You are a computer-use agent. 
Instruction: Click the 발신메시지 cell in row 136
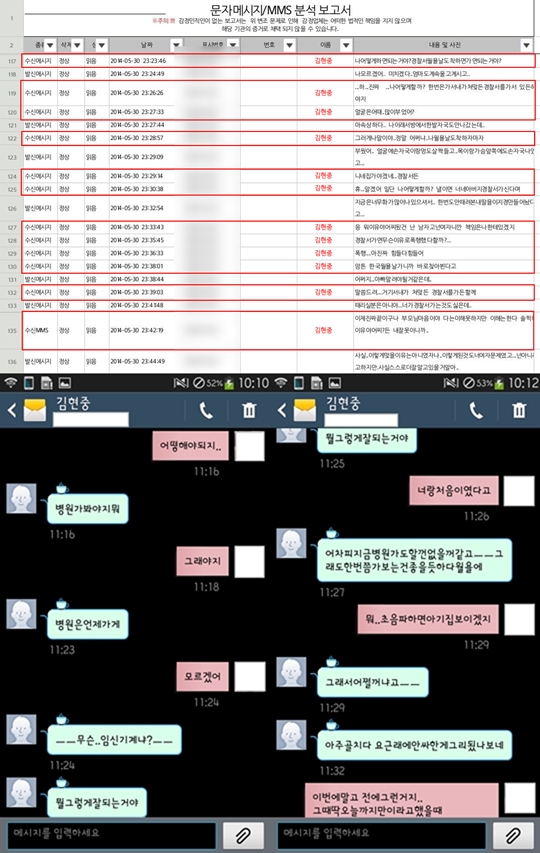38,361
